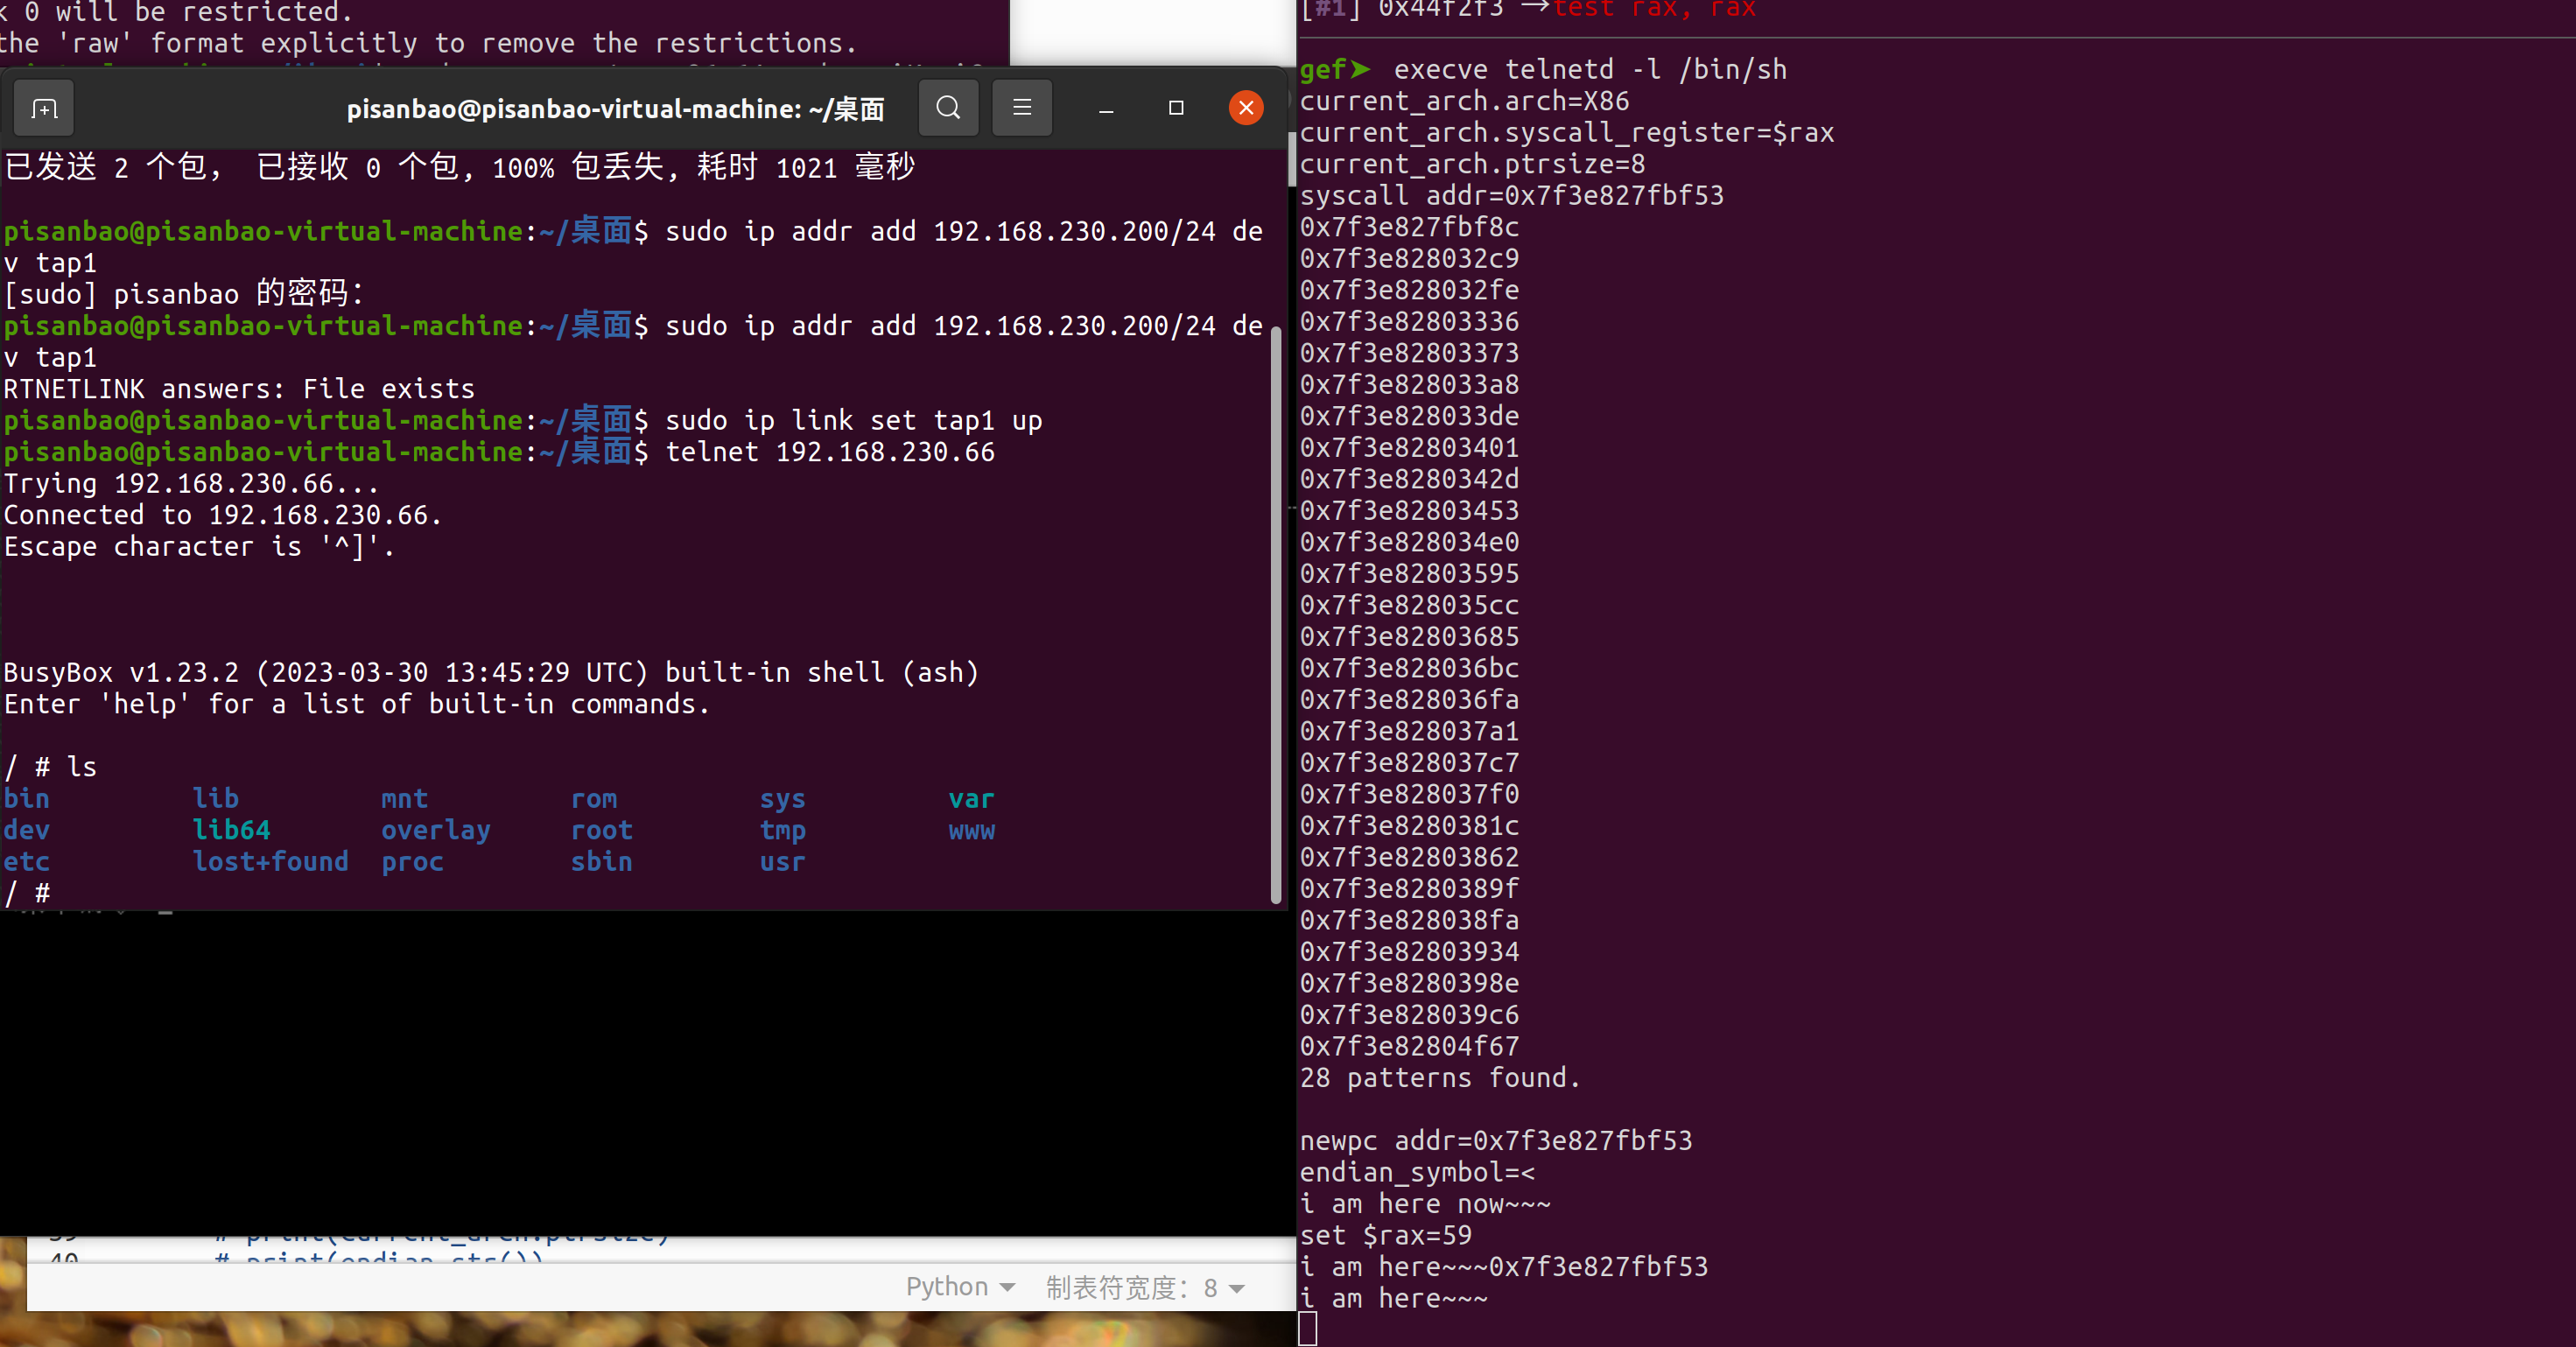Search in the terminal window
The width and height of the screenshot is (2576, 1347).
coord(948,108)
